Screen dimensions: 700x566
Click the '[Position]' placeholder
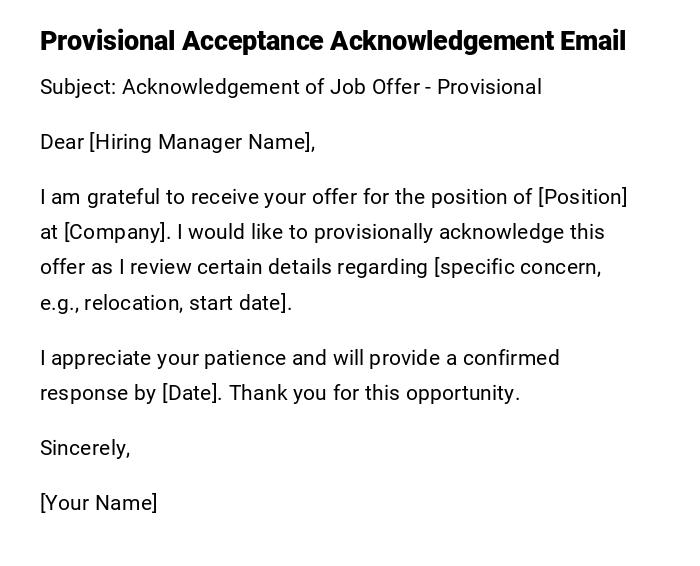582,197
